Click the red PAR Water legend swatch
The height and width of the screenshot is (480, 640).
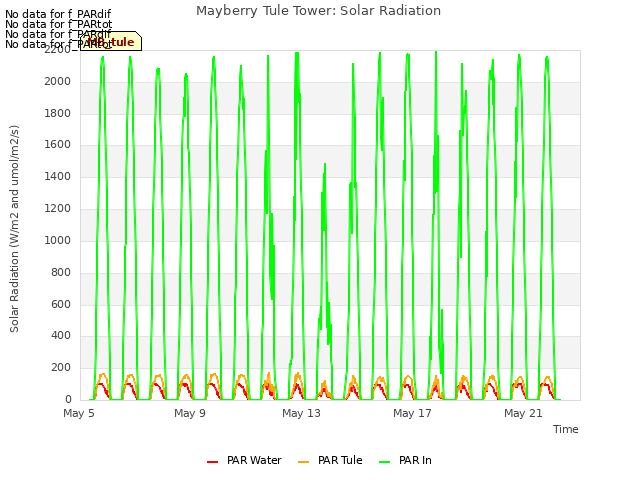point(213,462)
